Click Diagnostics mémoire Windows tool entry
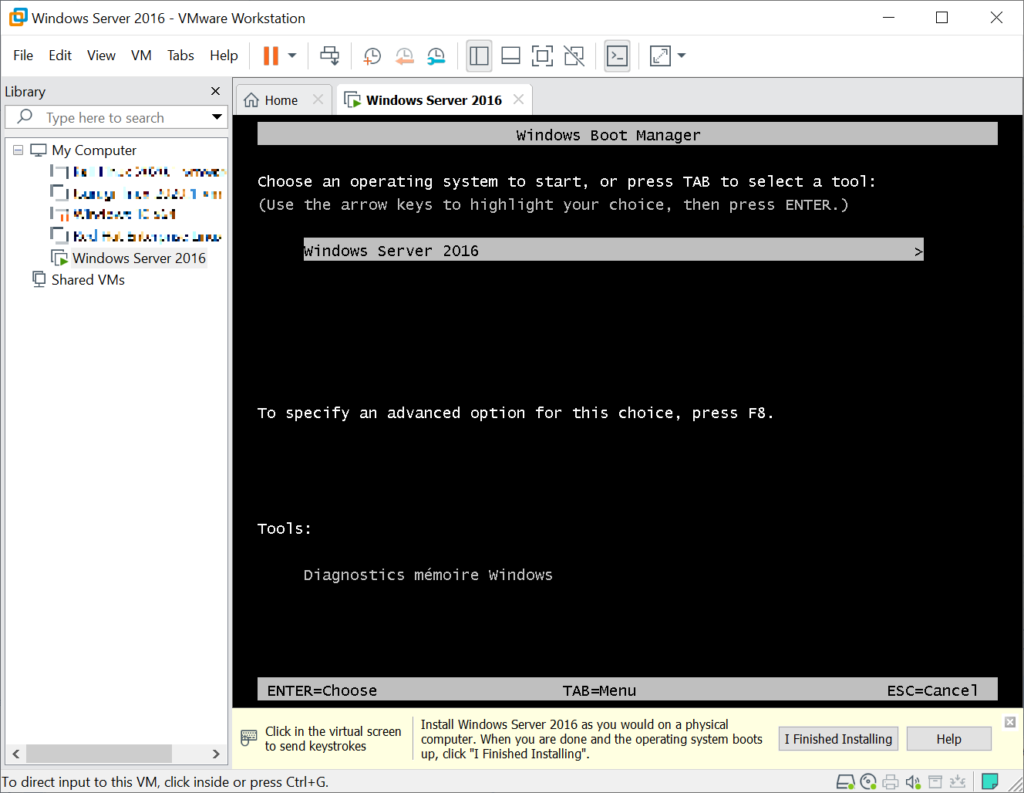This screenshot has height=793, width=1024. tap(428, 575)
